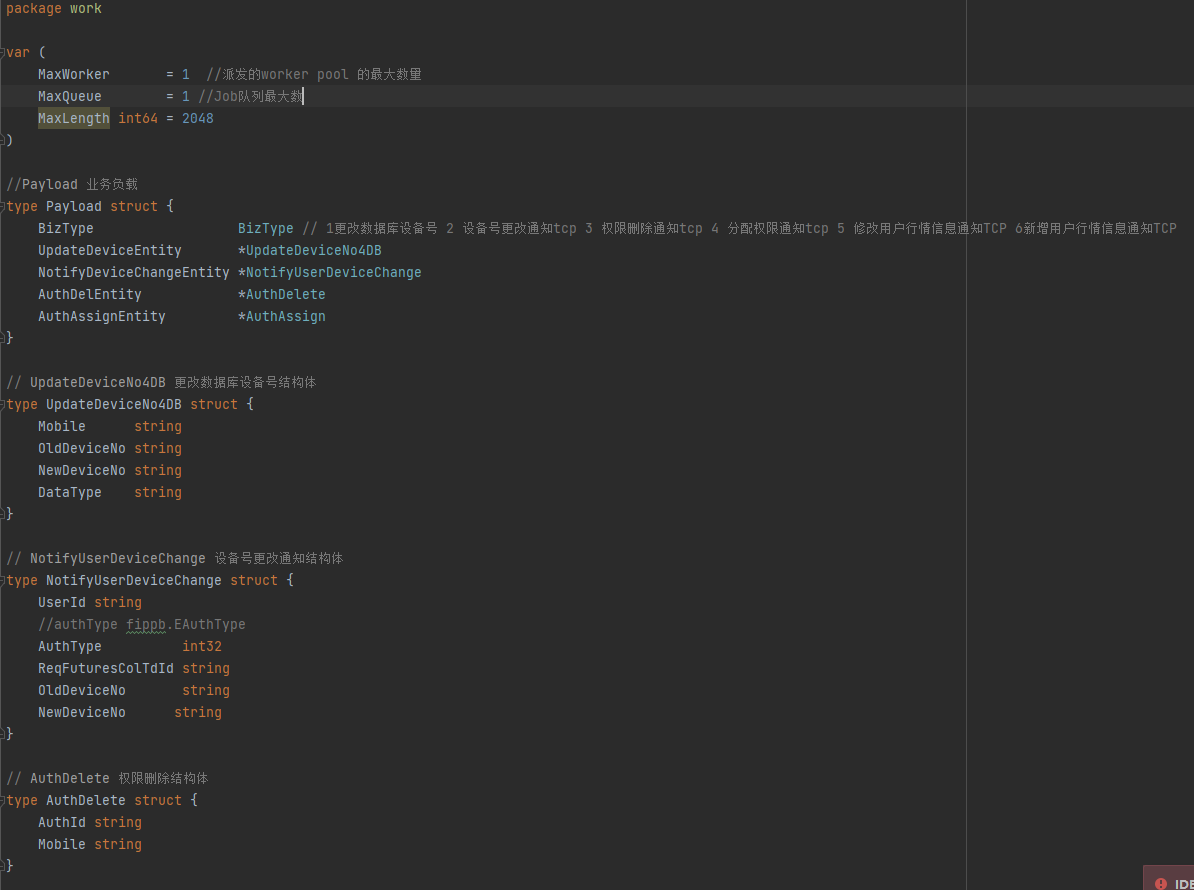1194x890 pixels.
Task: Place cursor on the MaxWorker variable
Action: [73, 74]
